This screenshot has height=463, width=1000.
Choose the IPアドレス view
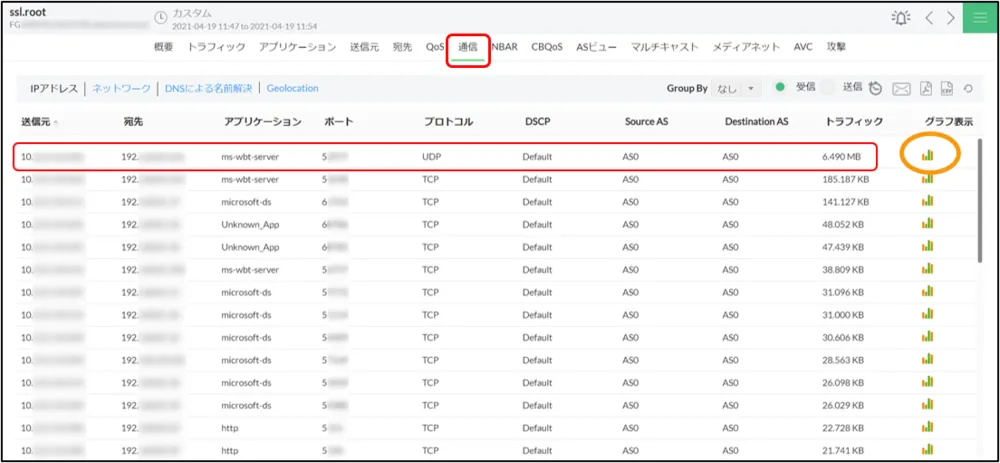pos(54,89)
